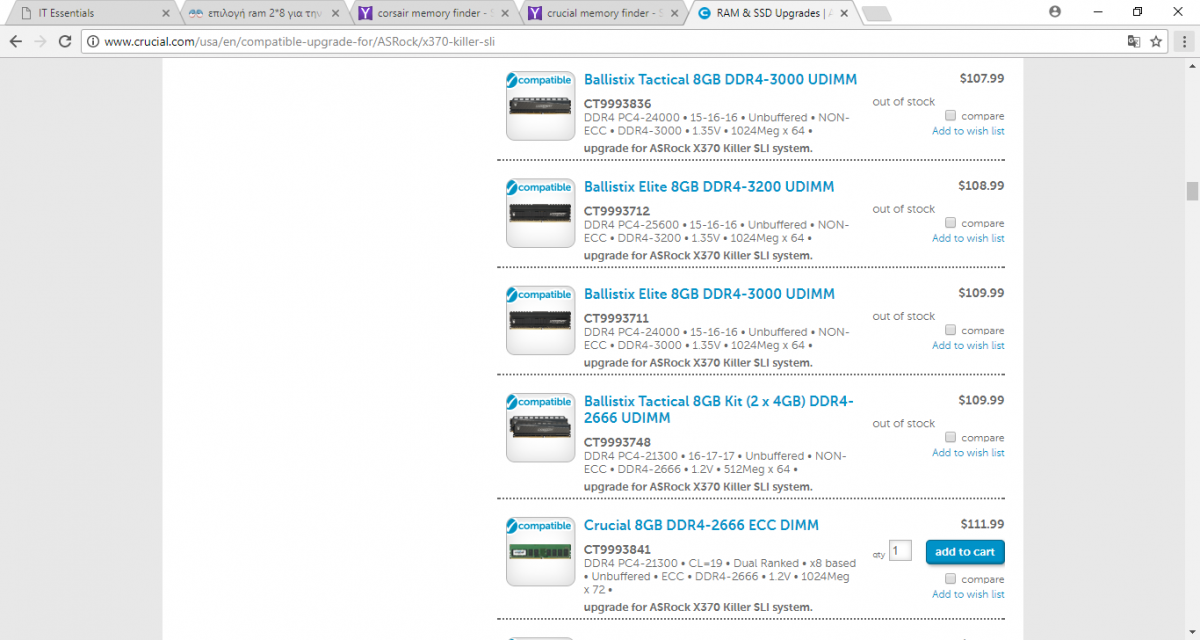Screen dimensions: 1200x640
Task: Check compare for Crucial 8GB DDR4-2666 ECC DIMM
Action: 951,578
